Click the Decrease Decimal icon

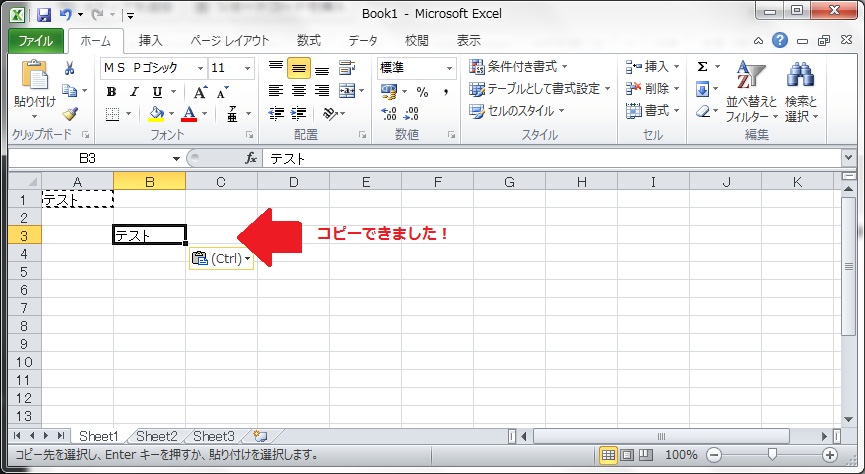click(x=411, y=114)
